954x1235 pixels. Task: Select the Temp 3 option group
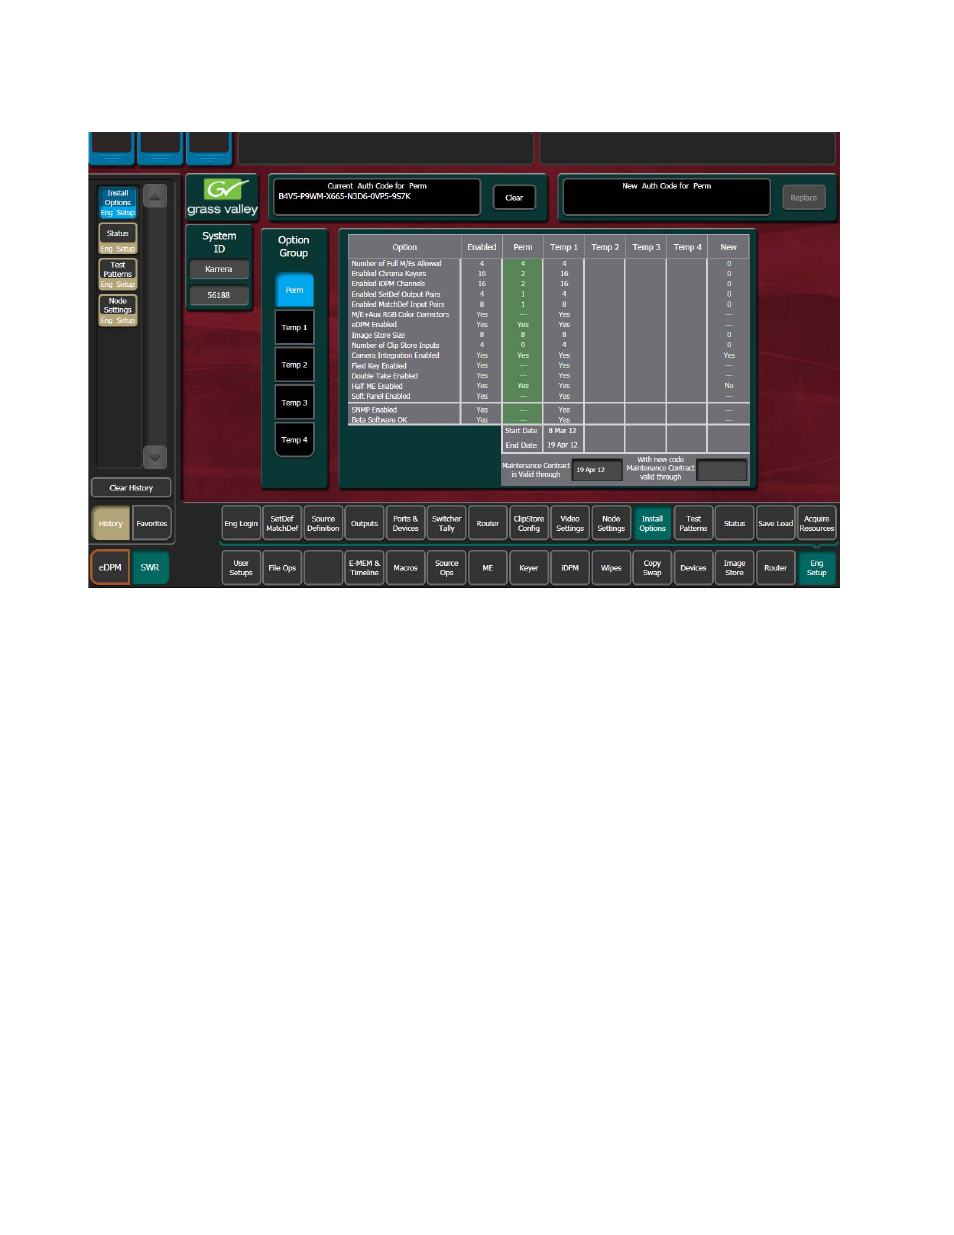tap(294, 403)
